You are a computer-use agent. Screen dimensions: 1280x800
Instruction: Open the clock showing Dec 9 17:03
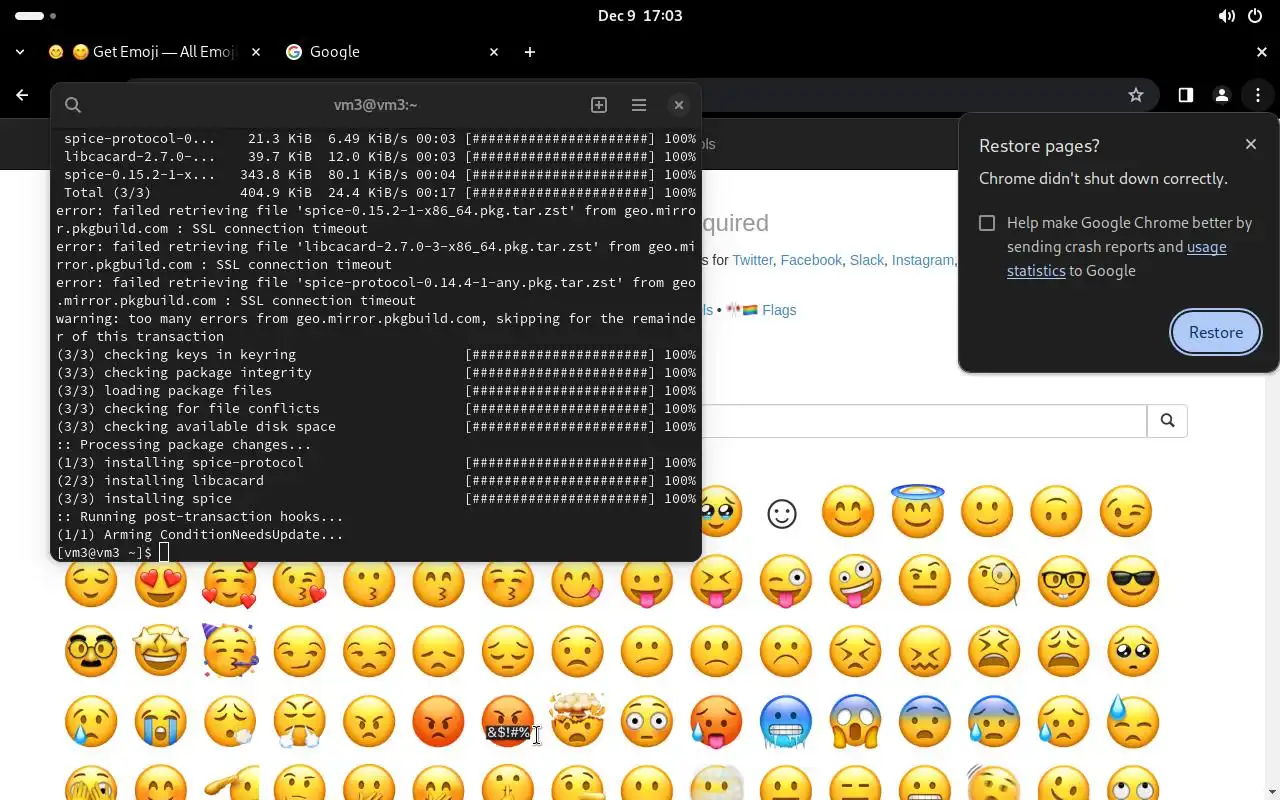(x=640, y=16)
